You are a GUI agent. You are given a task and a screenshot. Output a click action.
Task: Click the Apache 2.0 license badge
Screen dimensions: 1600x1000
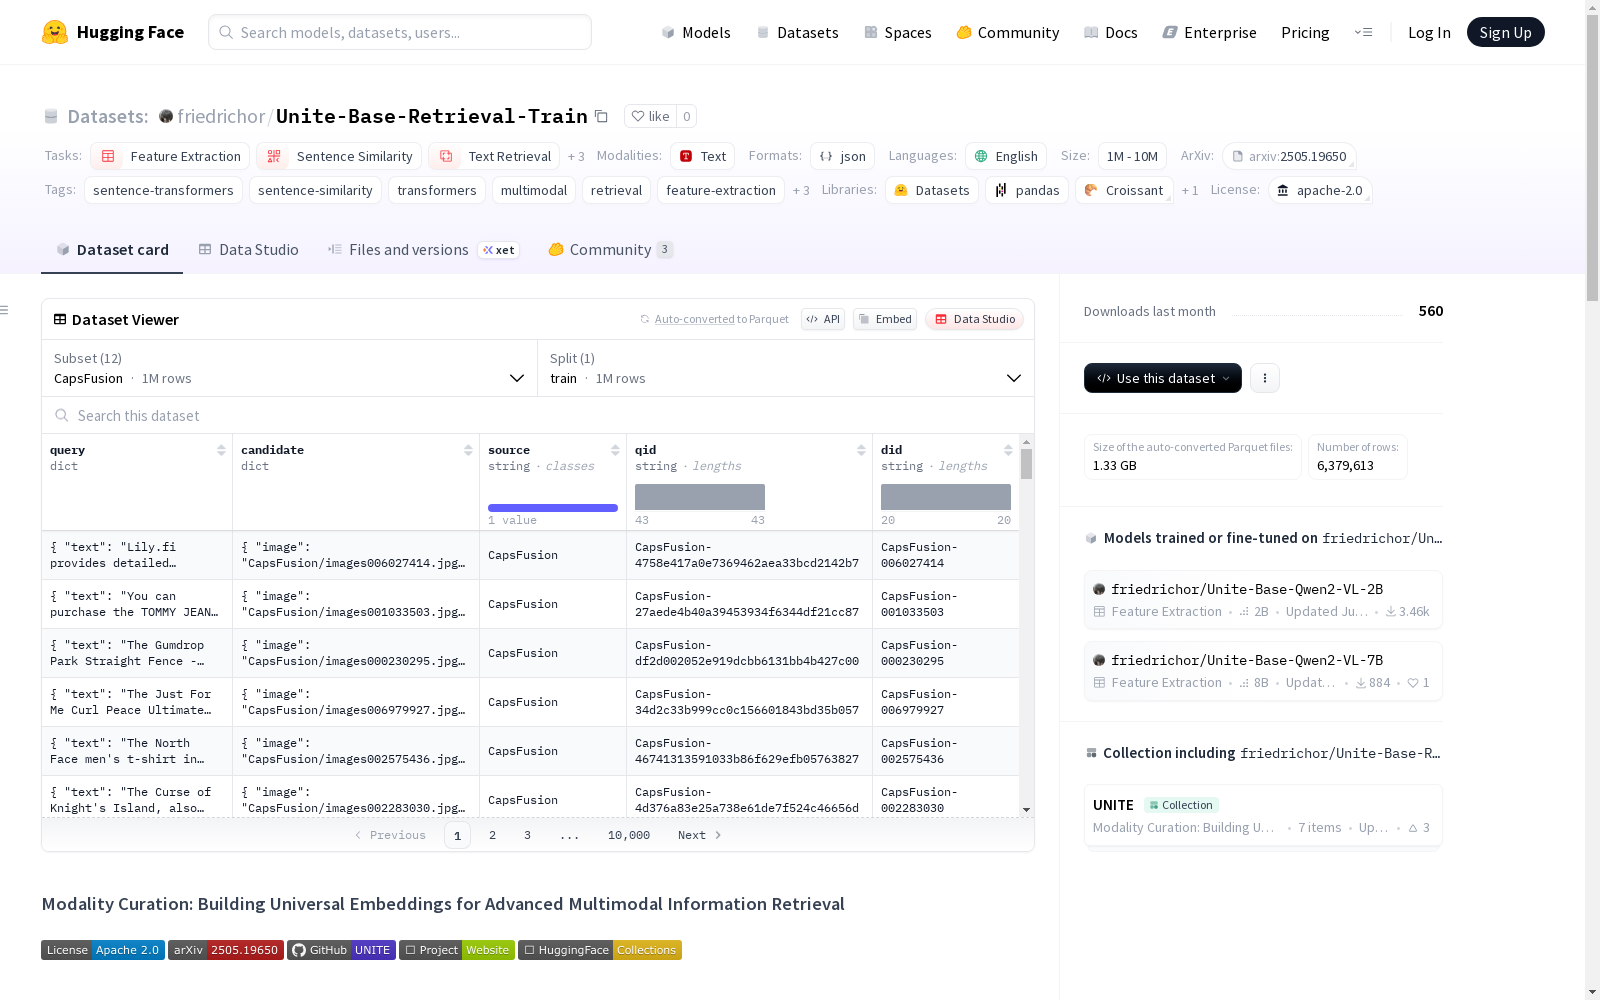pos(103,950)
